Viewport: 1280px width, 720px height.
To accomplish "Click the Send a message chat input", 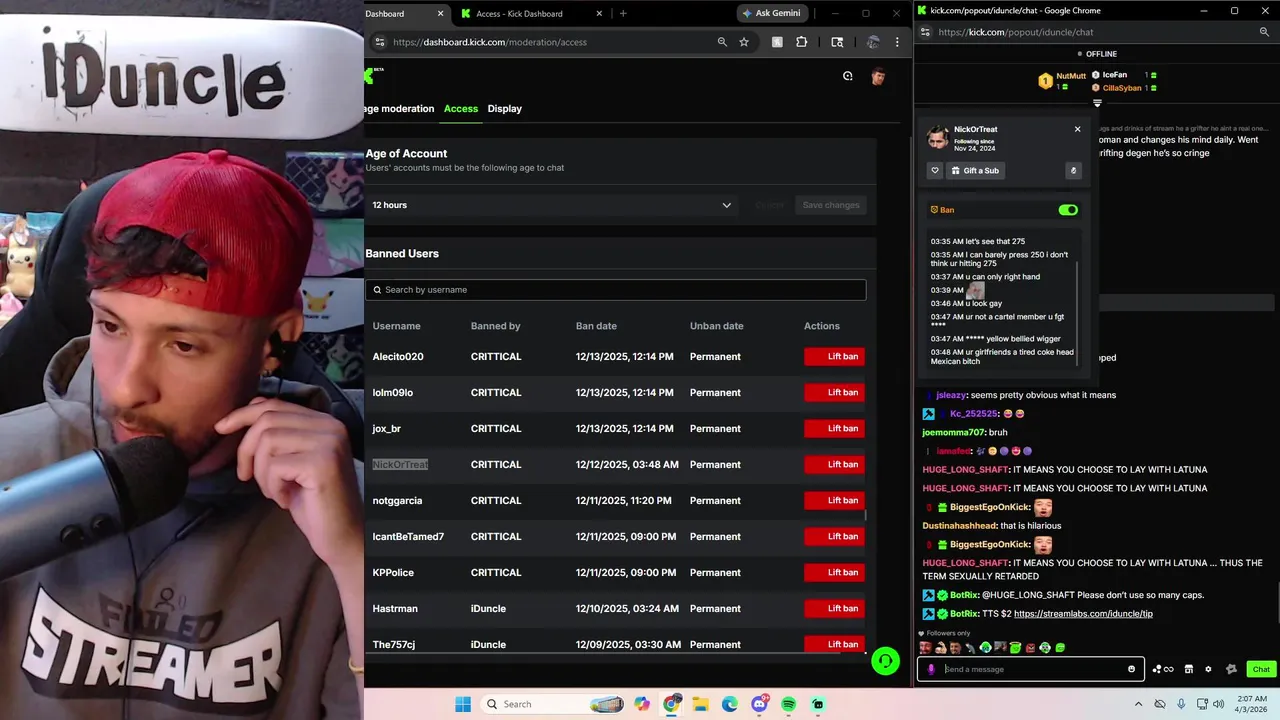I will point(1033,669).
